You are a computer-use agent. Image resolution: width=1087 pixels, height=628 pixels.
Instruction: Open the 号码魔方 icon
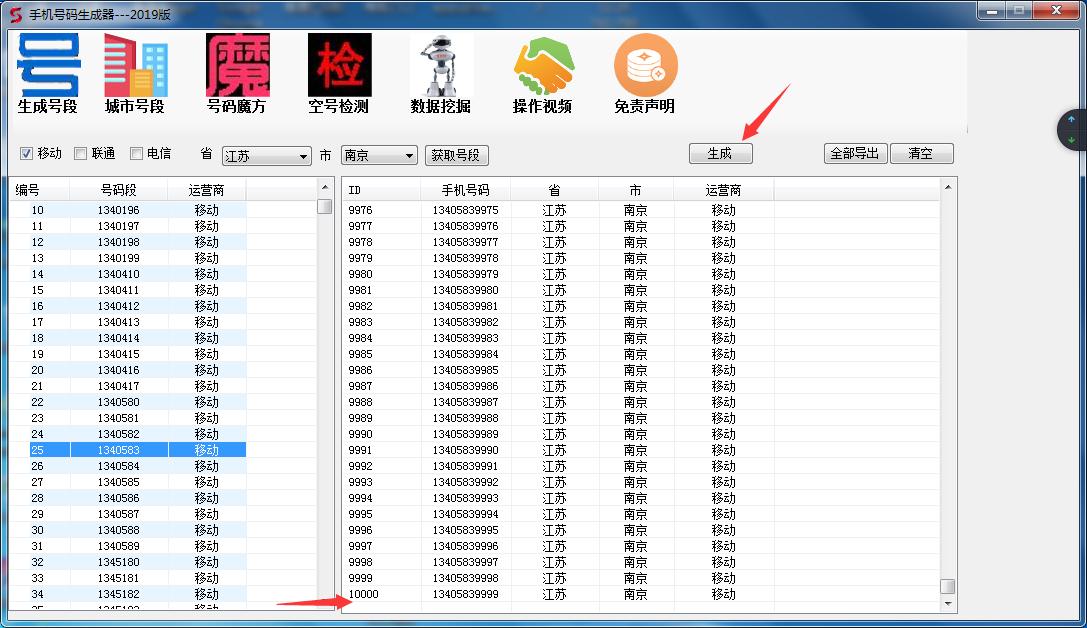tap(237, 66)
